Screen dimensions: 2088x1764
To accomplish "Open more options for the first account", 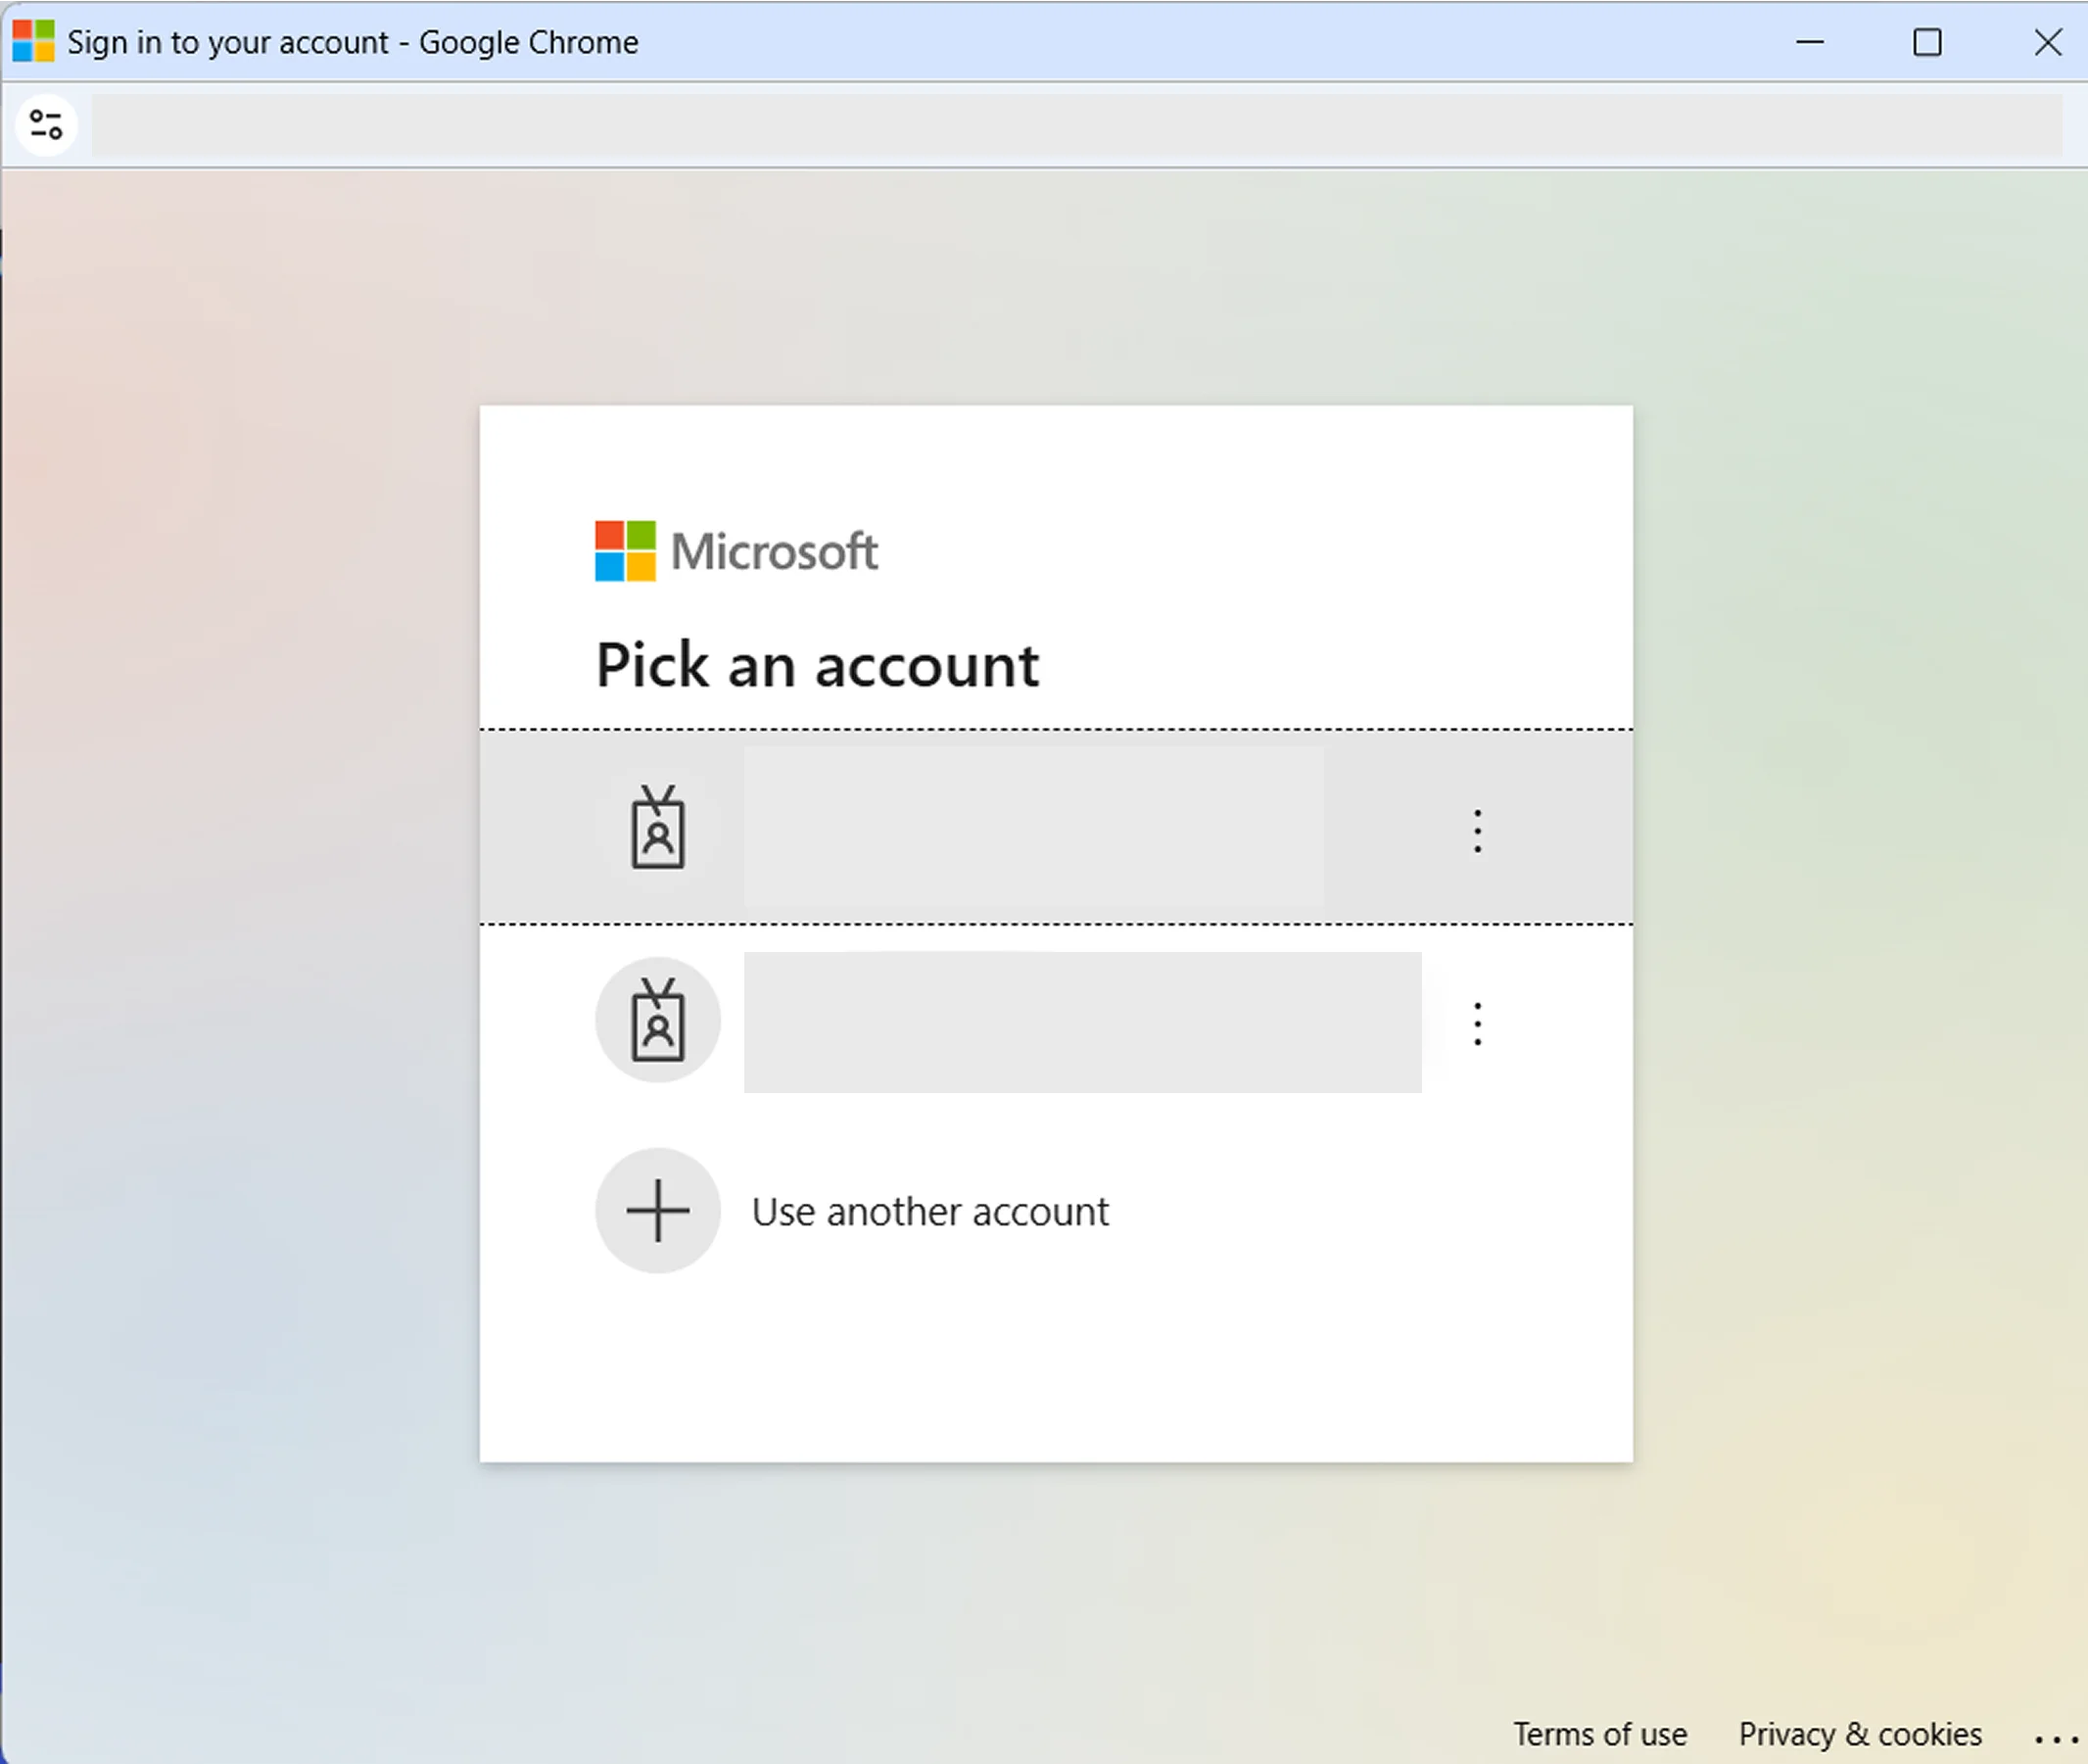I will click(1477, 831).
